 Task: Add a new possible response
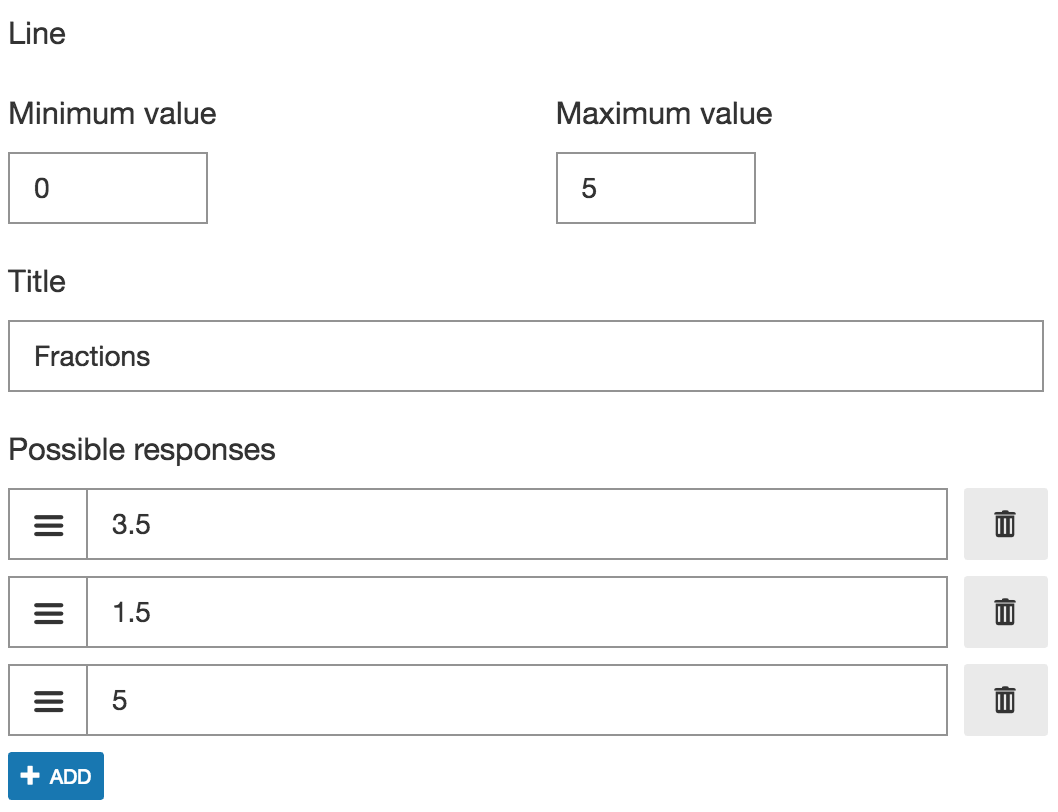coord(56,776)
